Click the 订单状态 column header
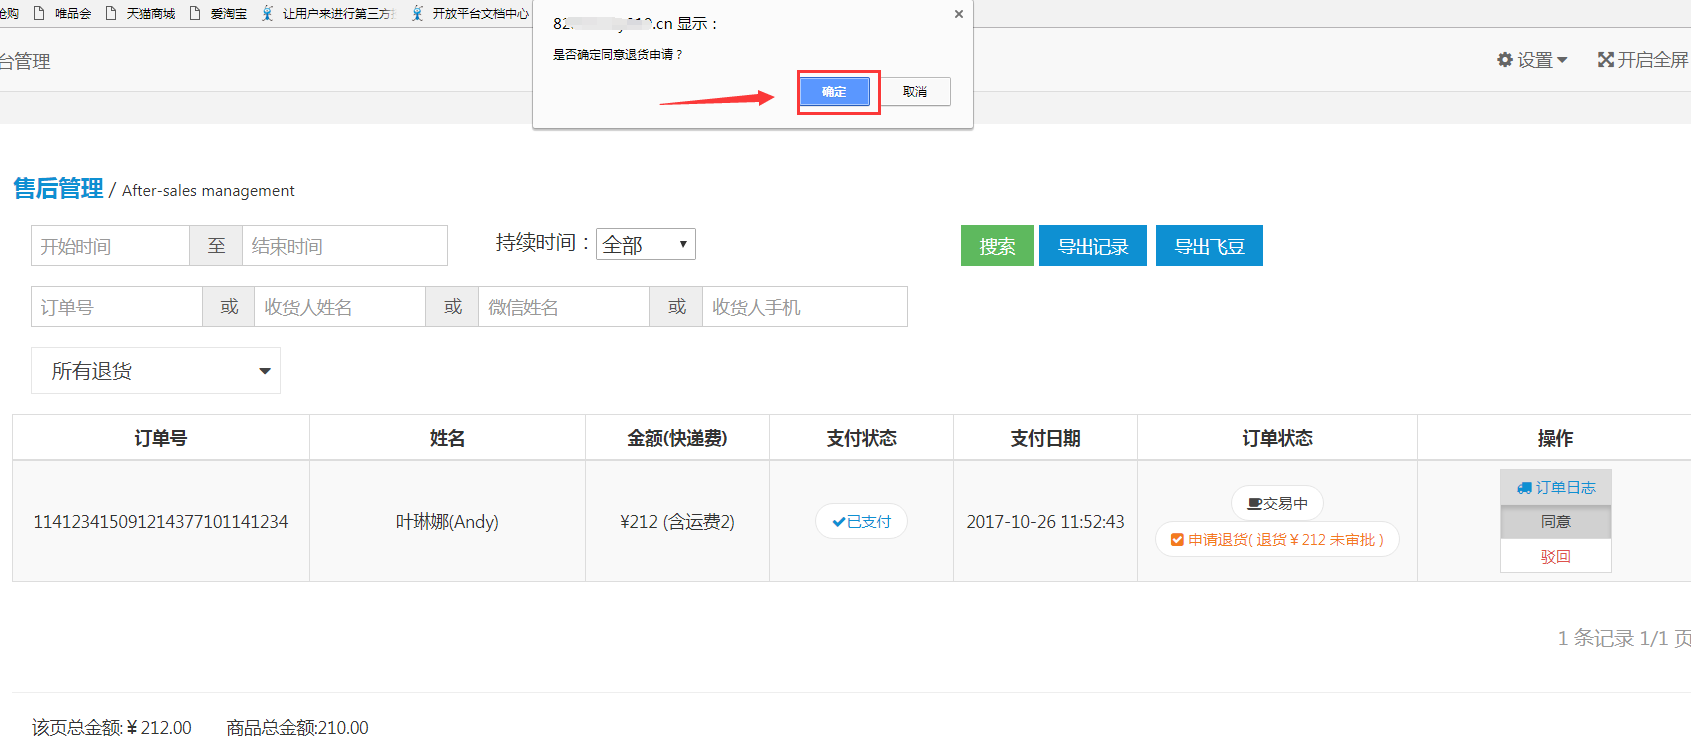The width and height of the screenshot is (1691, 740). 1277,438
